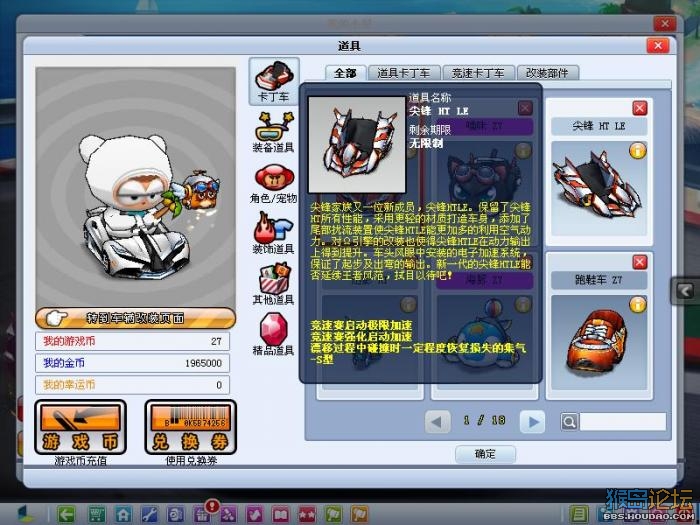Screen dimensions: 700x525
Task: Switch to the 竞速卡丁车 tab
Action: pos(478,73)
